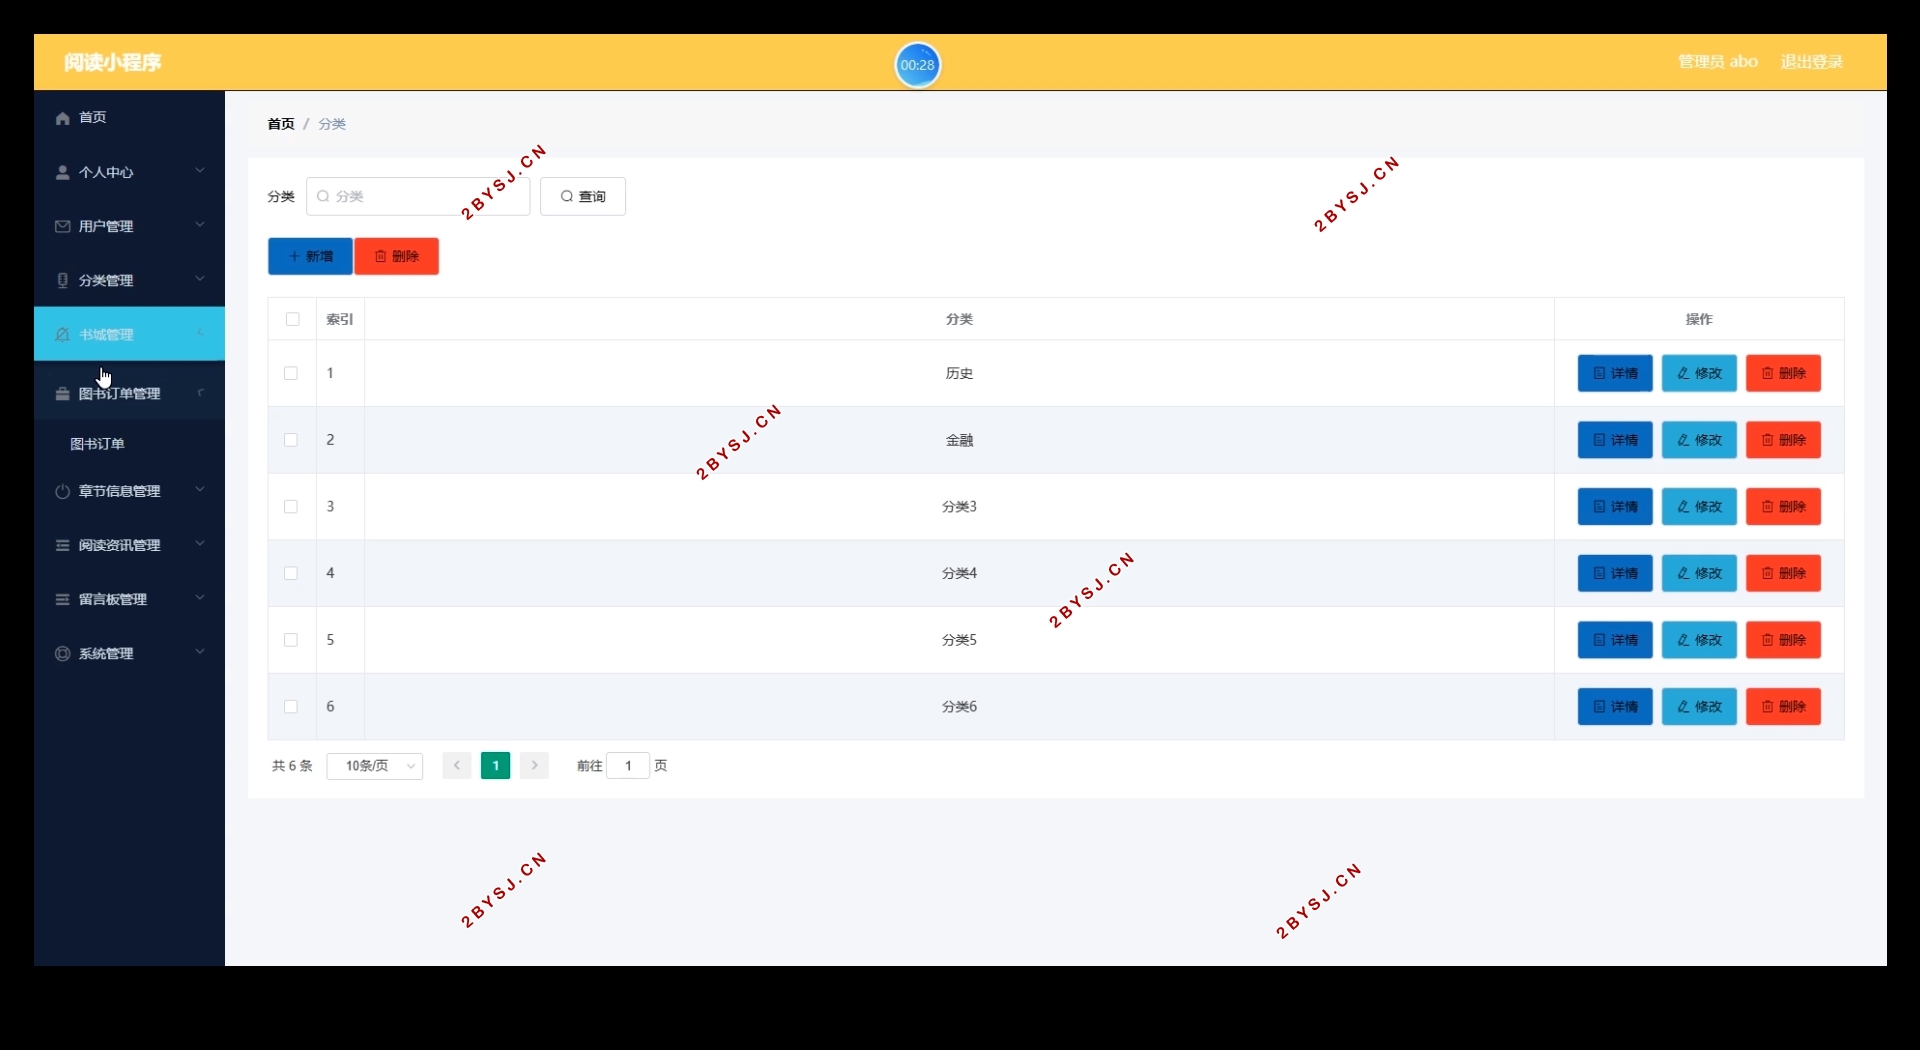The image size is (1920, 1050).
Task: View 详情 of 分类5
Action: click(x=1615, y=640)
